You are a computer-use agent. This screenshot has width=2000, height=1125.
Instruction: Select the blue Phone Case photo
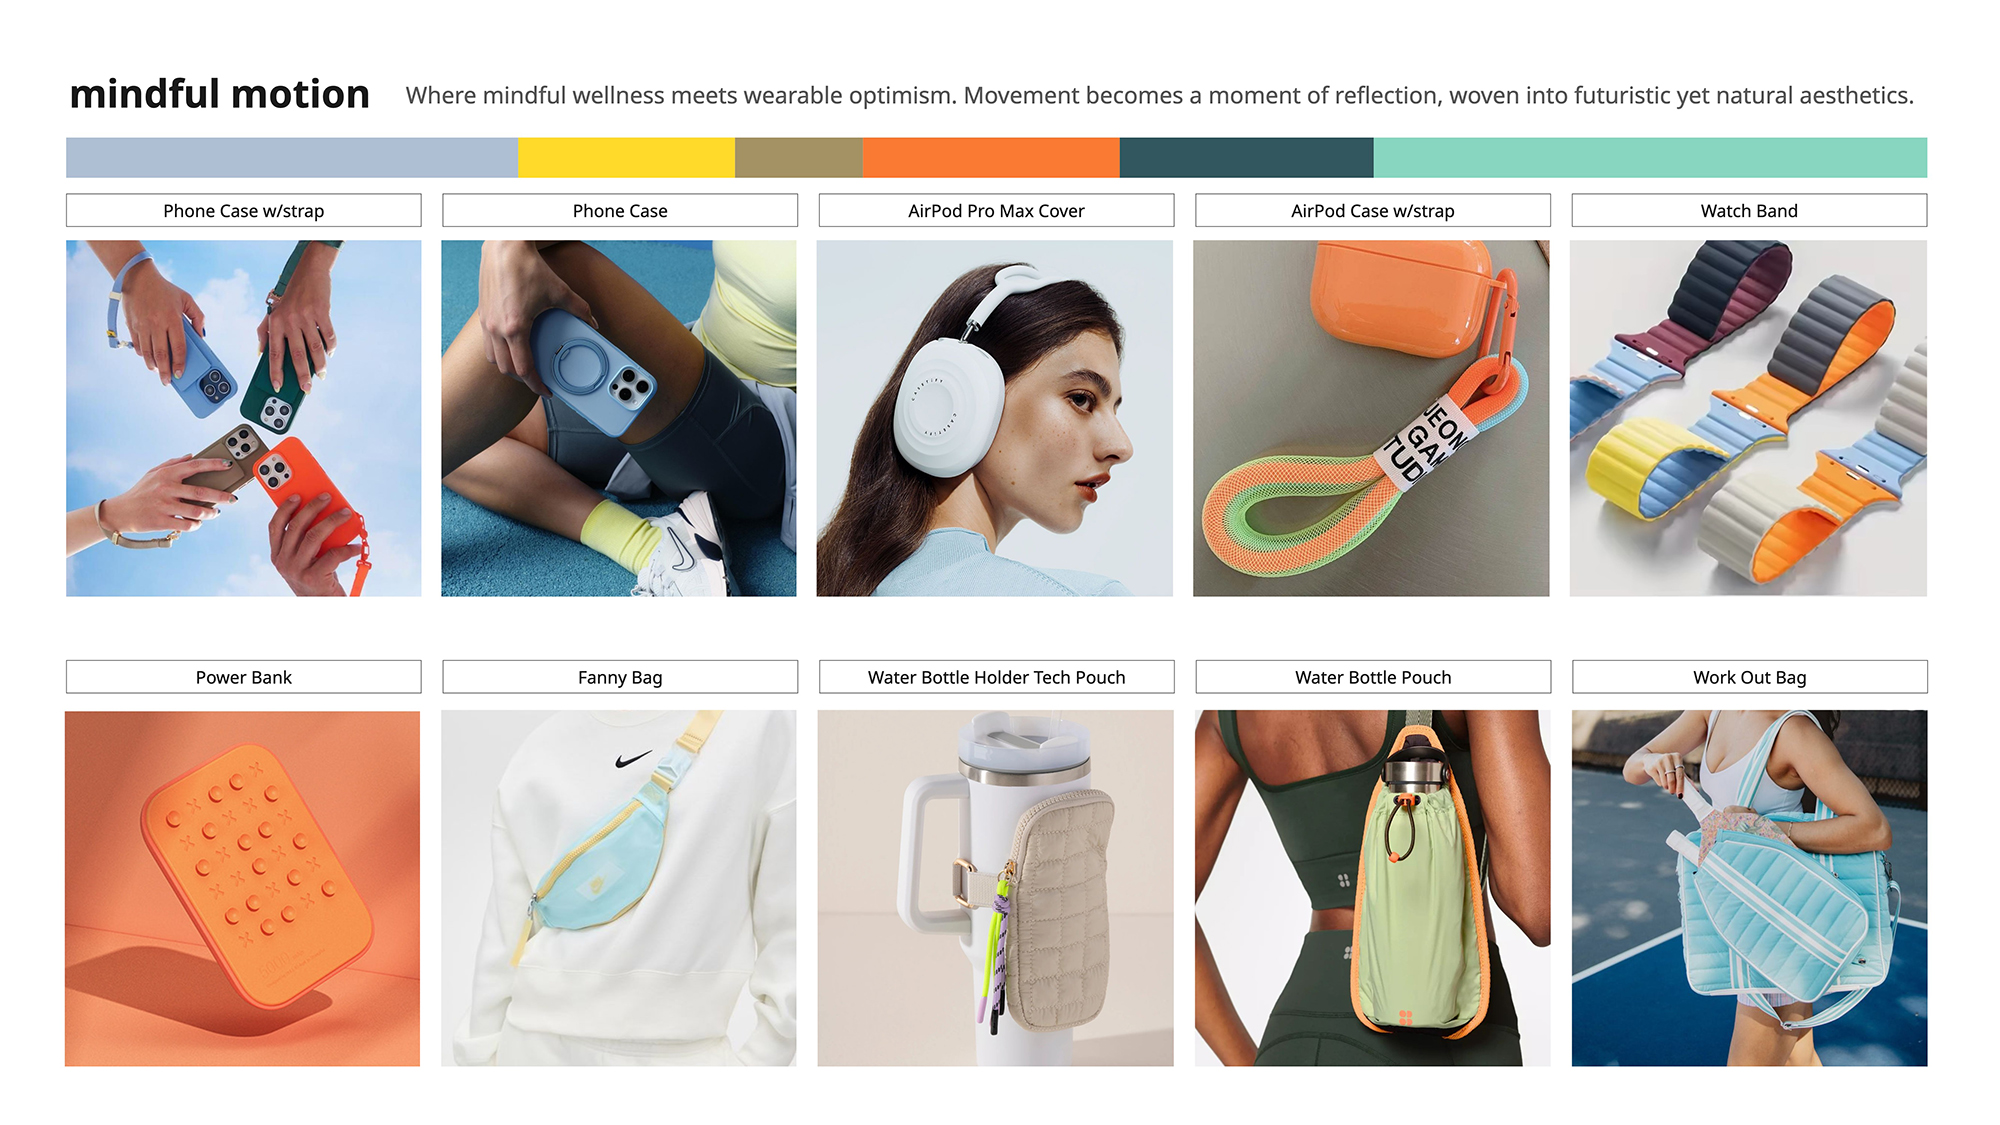click(x=619, y=418)
